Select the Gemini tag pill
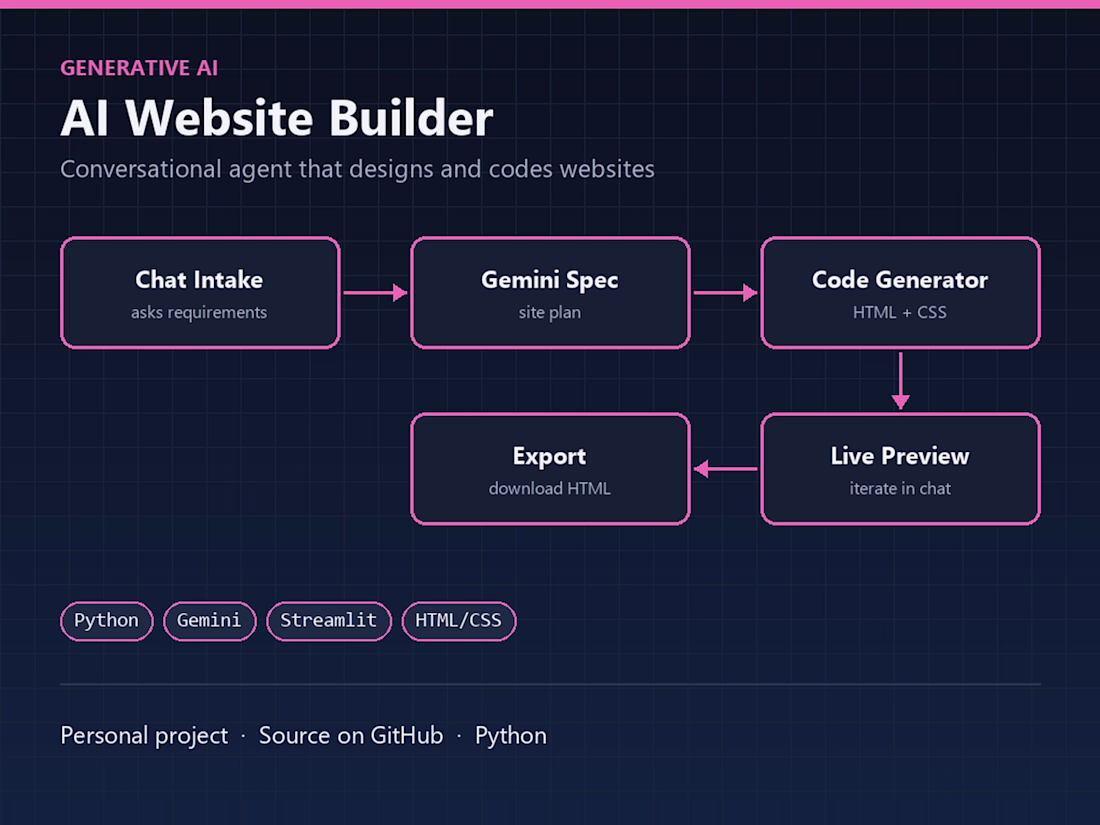Viewport: 1100px width, 825px height. [209, 621]
